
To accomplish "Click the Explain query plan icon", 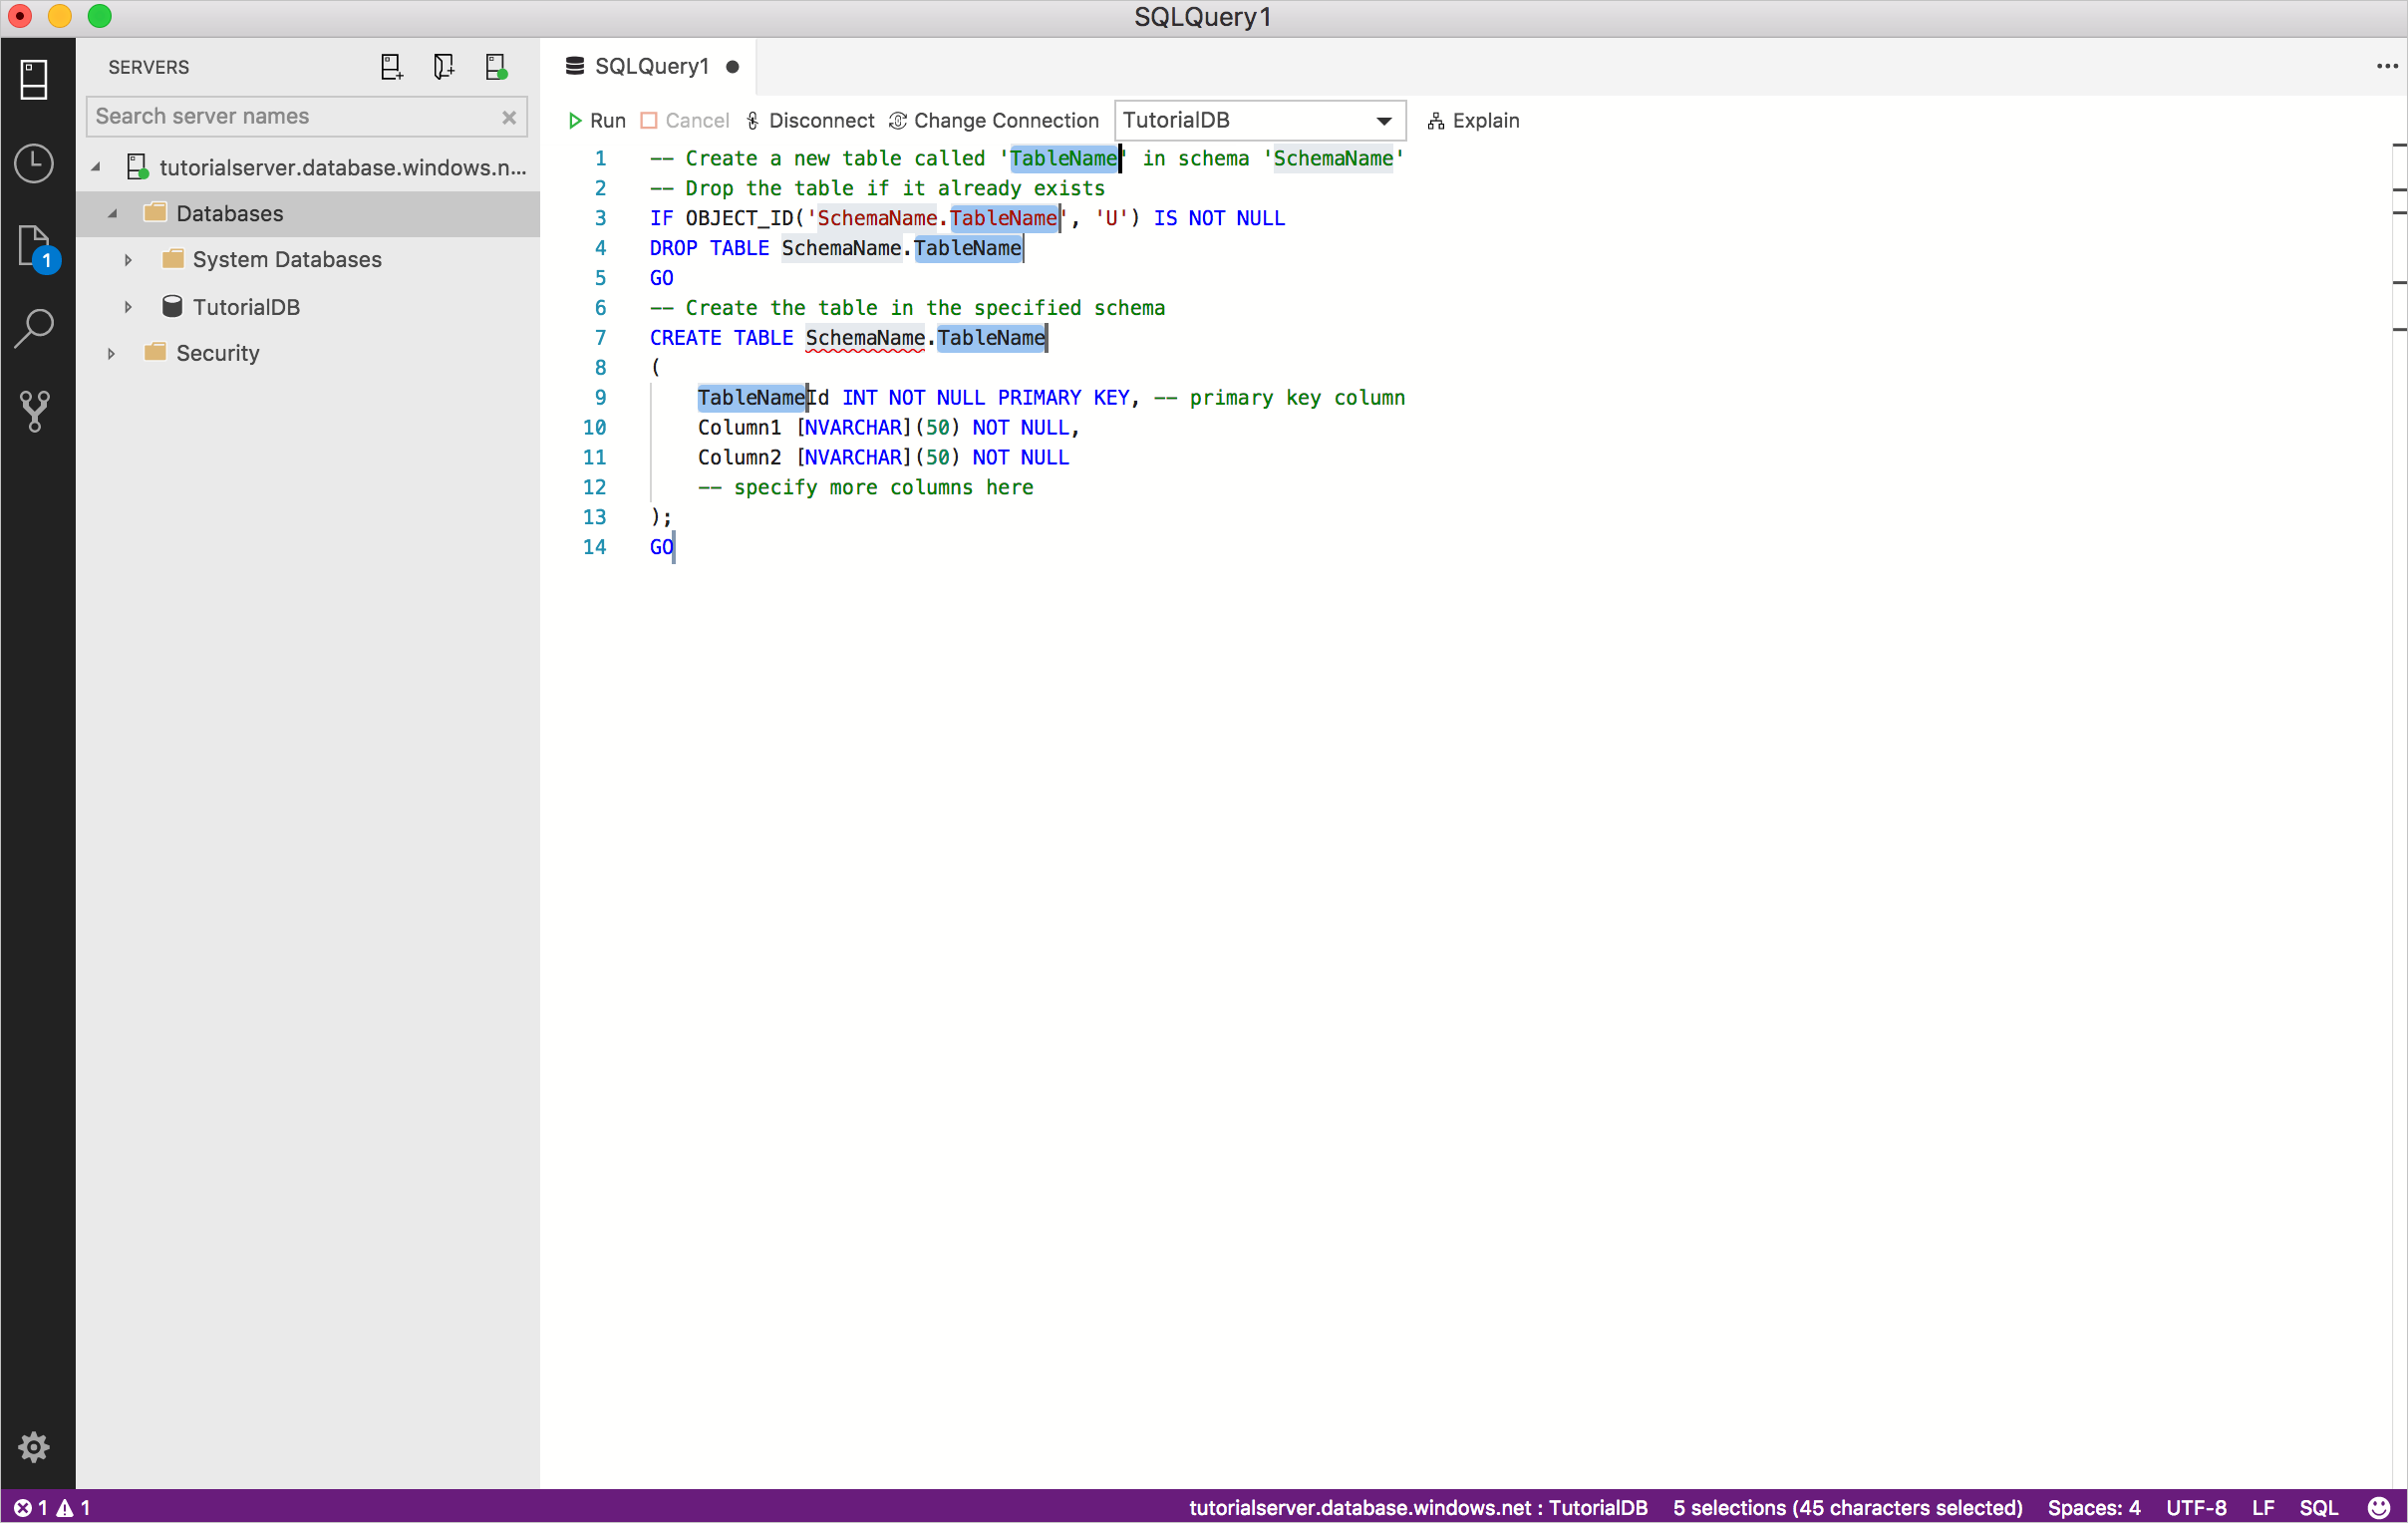I will [x=1436, y=120].
